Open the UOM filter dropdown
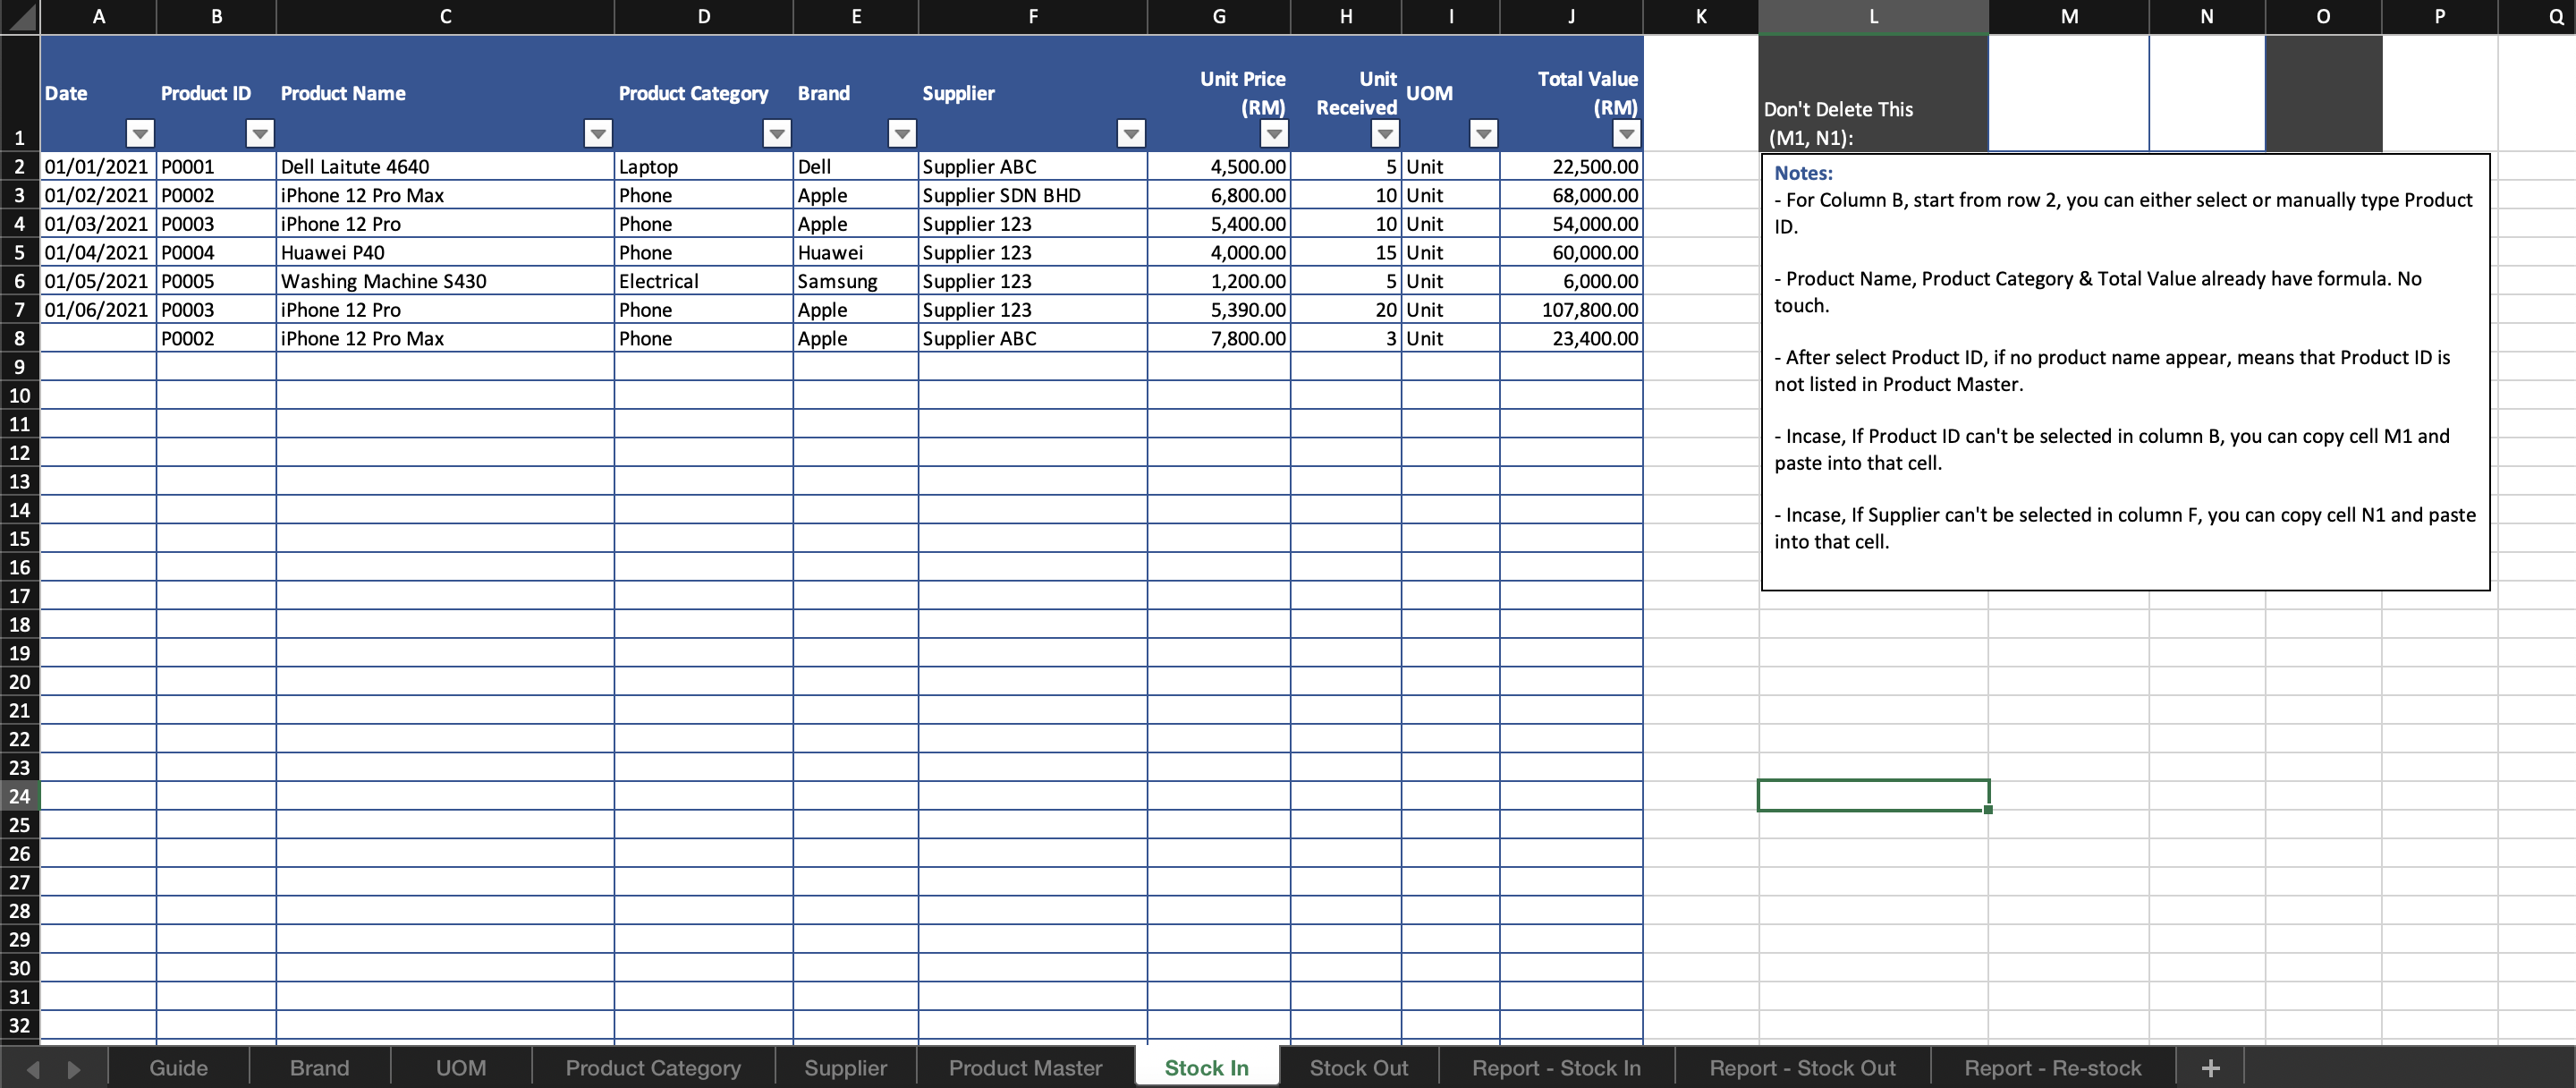 click(1483, 133)
